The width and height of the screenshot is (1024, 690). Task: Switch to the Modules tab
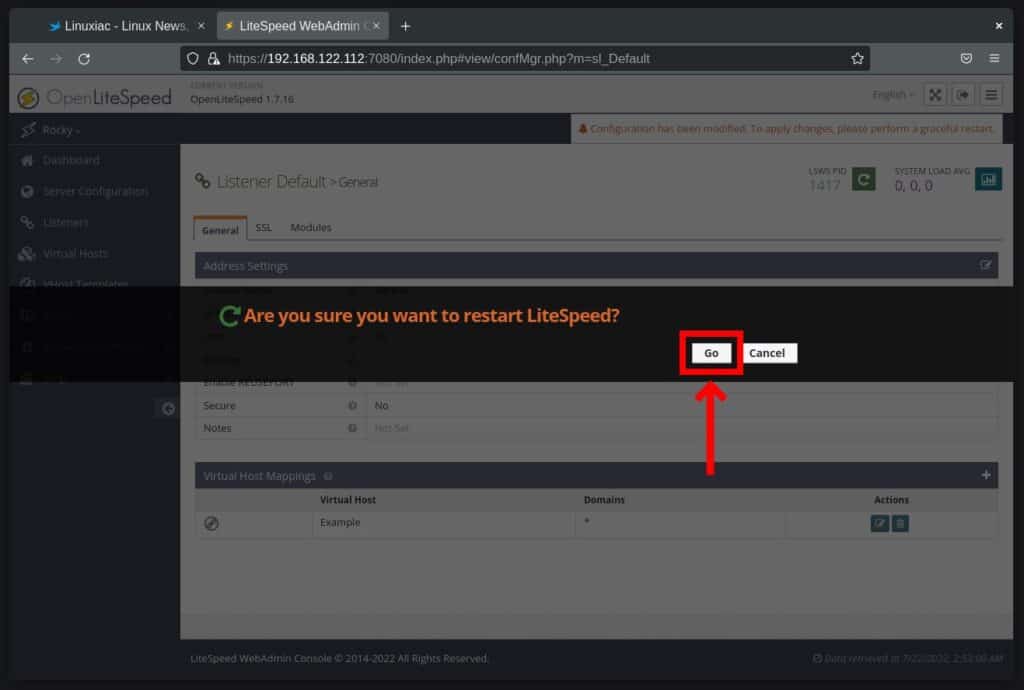[310, 227]
